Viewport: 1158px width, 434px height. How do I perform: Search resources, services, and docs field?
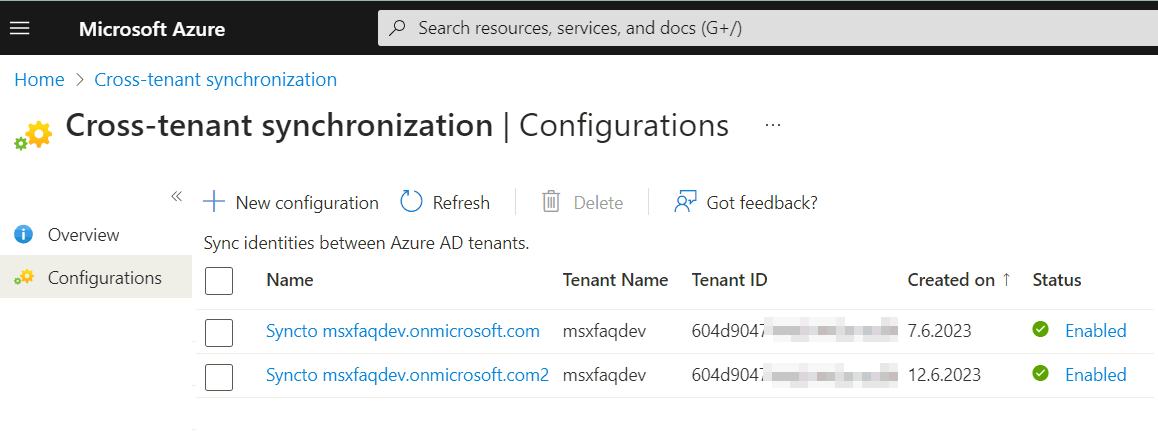point(768,28)
